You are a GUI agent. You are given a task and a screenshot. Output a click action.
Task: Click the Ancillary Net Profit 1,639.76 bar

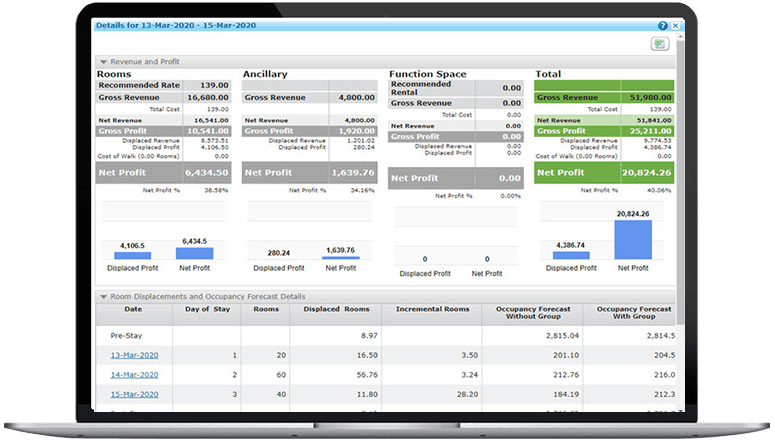[x=341, y=258]
